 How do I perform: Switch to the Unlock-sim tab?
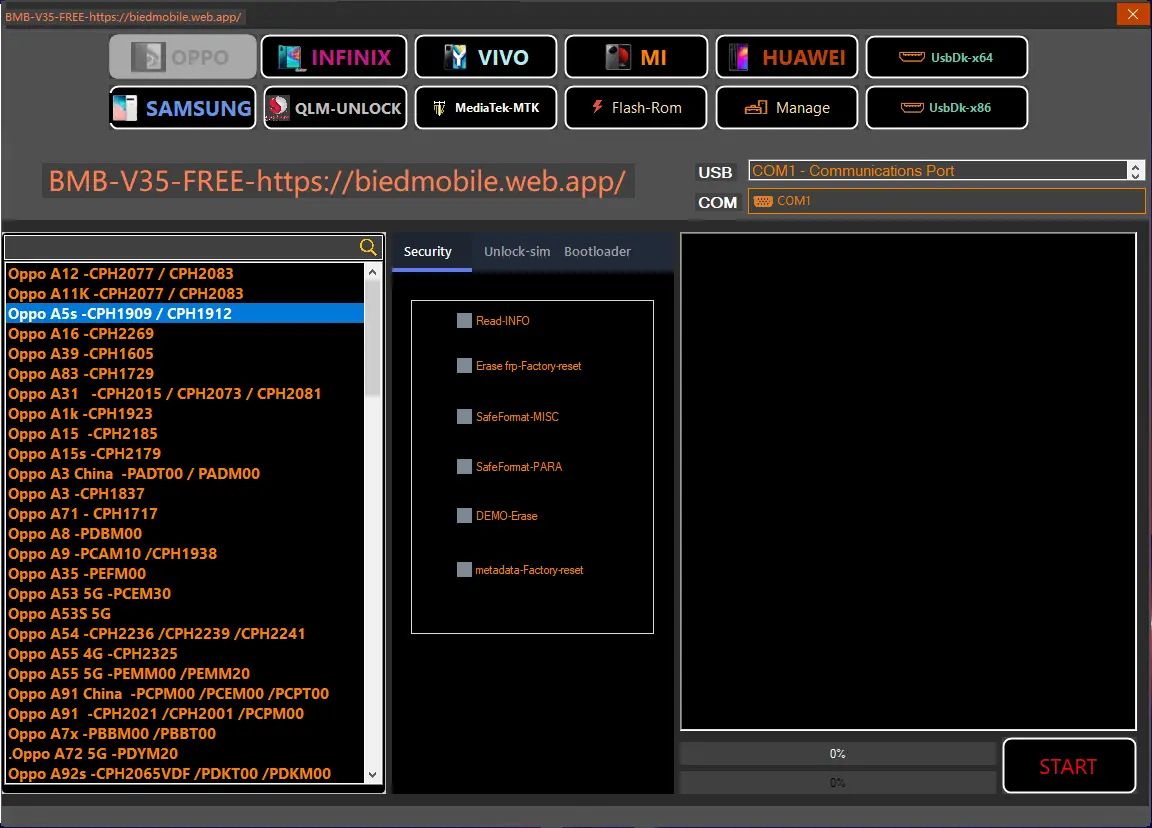tap(516, 251)
